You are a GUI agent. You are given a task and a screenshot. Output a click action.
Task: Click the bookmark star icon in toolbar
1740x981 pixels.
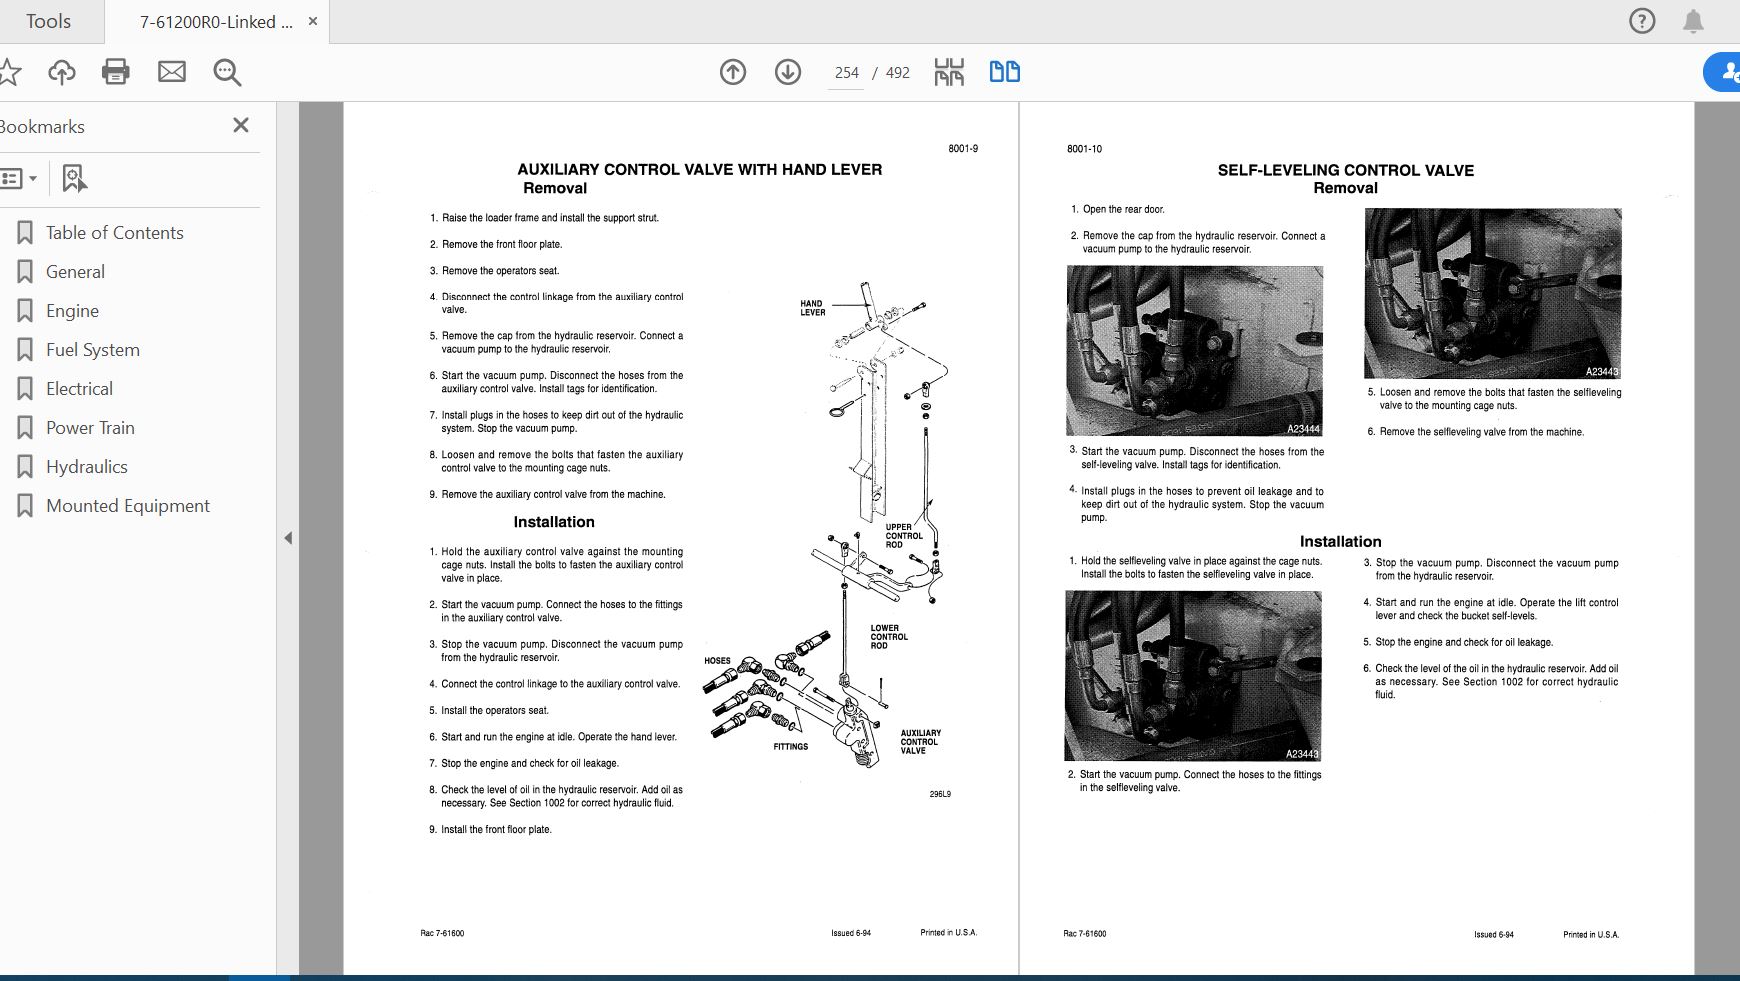click(8, 72)
